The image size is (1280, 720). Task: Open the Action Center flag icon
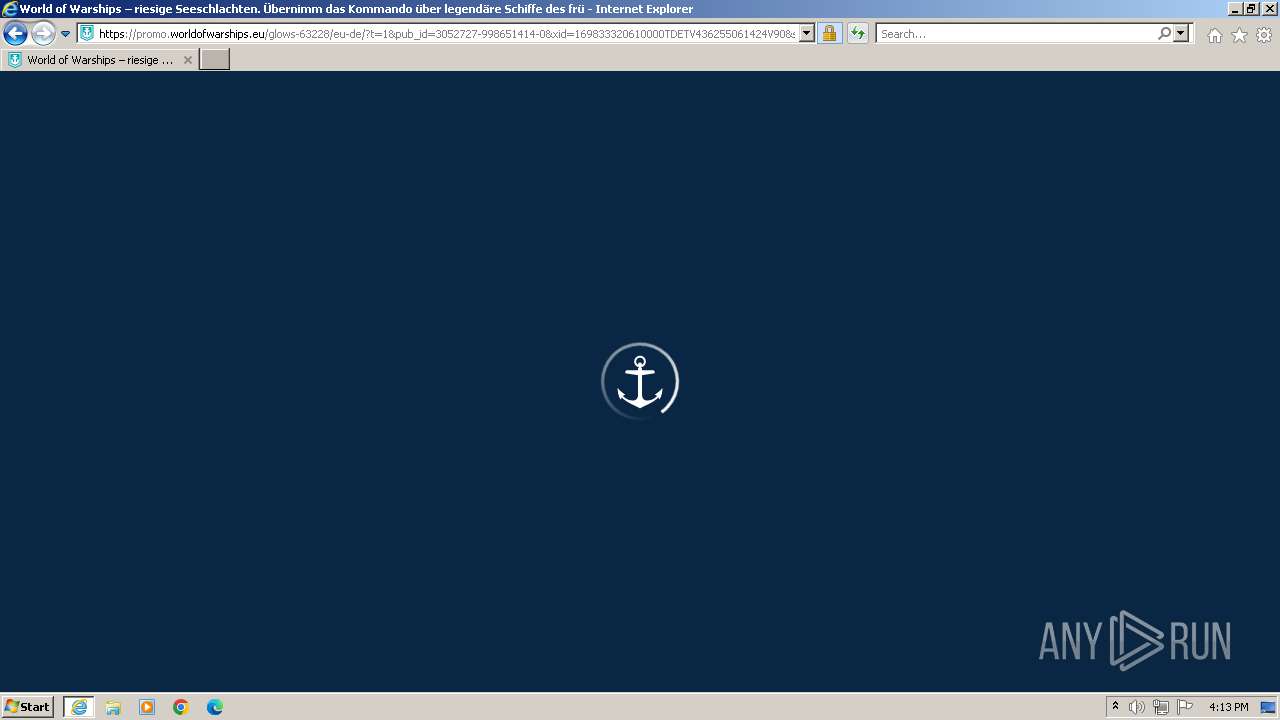coord(1185,707)
